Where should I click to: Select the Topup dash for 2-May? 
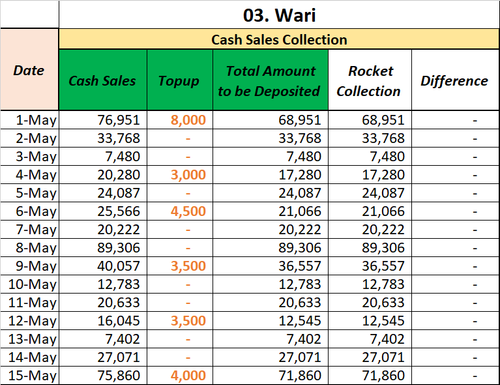[179, 138]
